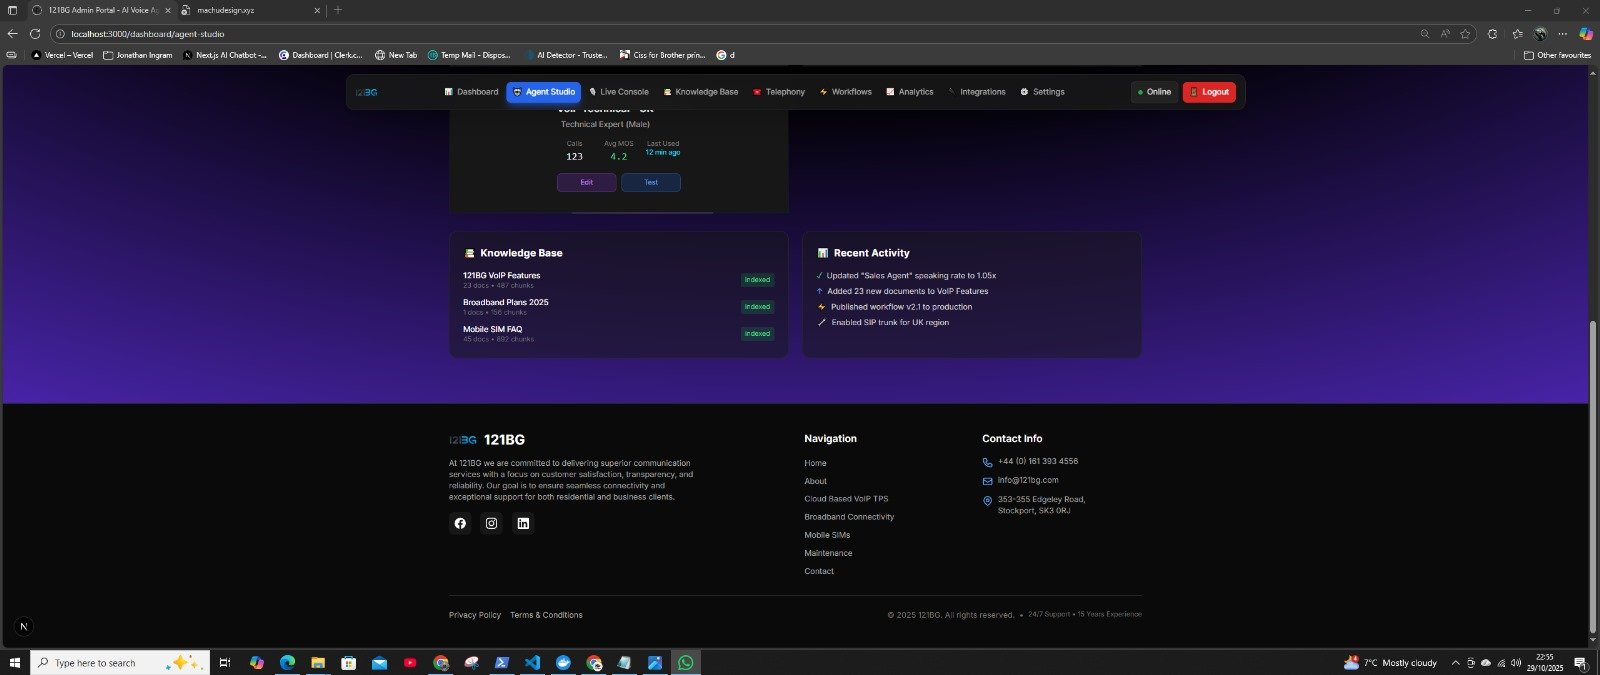Open the Mobile SIMs footer link
The height and width of the screenshot is (675, 1600).
tap(827, 535)
